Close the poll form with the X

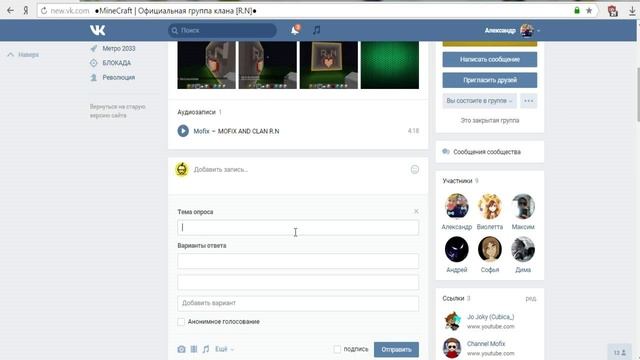tap(416, 211)
